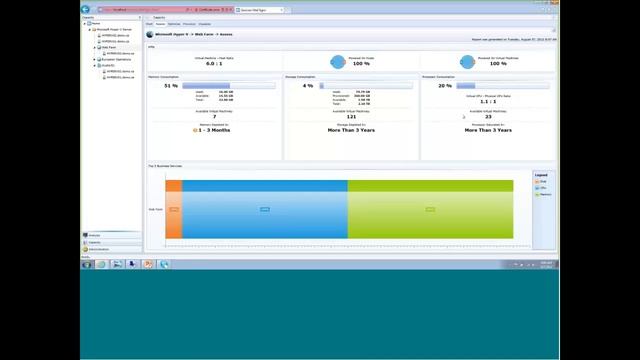Collapse the Microsoft Hyper-V Server node
Image resolution: width=640 pixels, height=360 pixels.
[x=90, y=30]
